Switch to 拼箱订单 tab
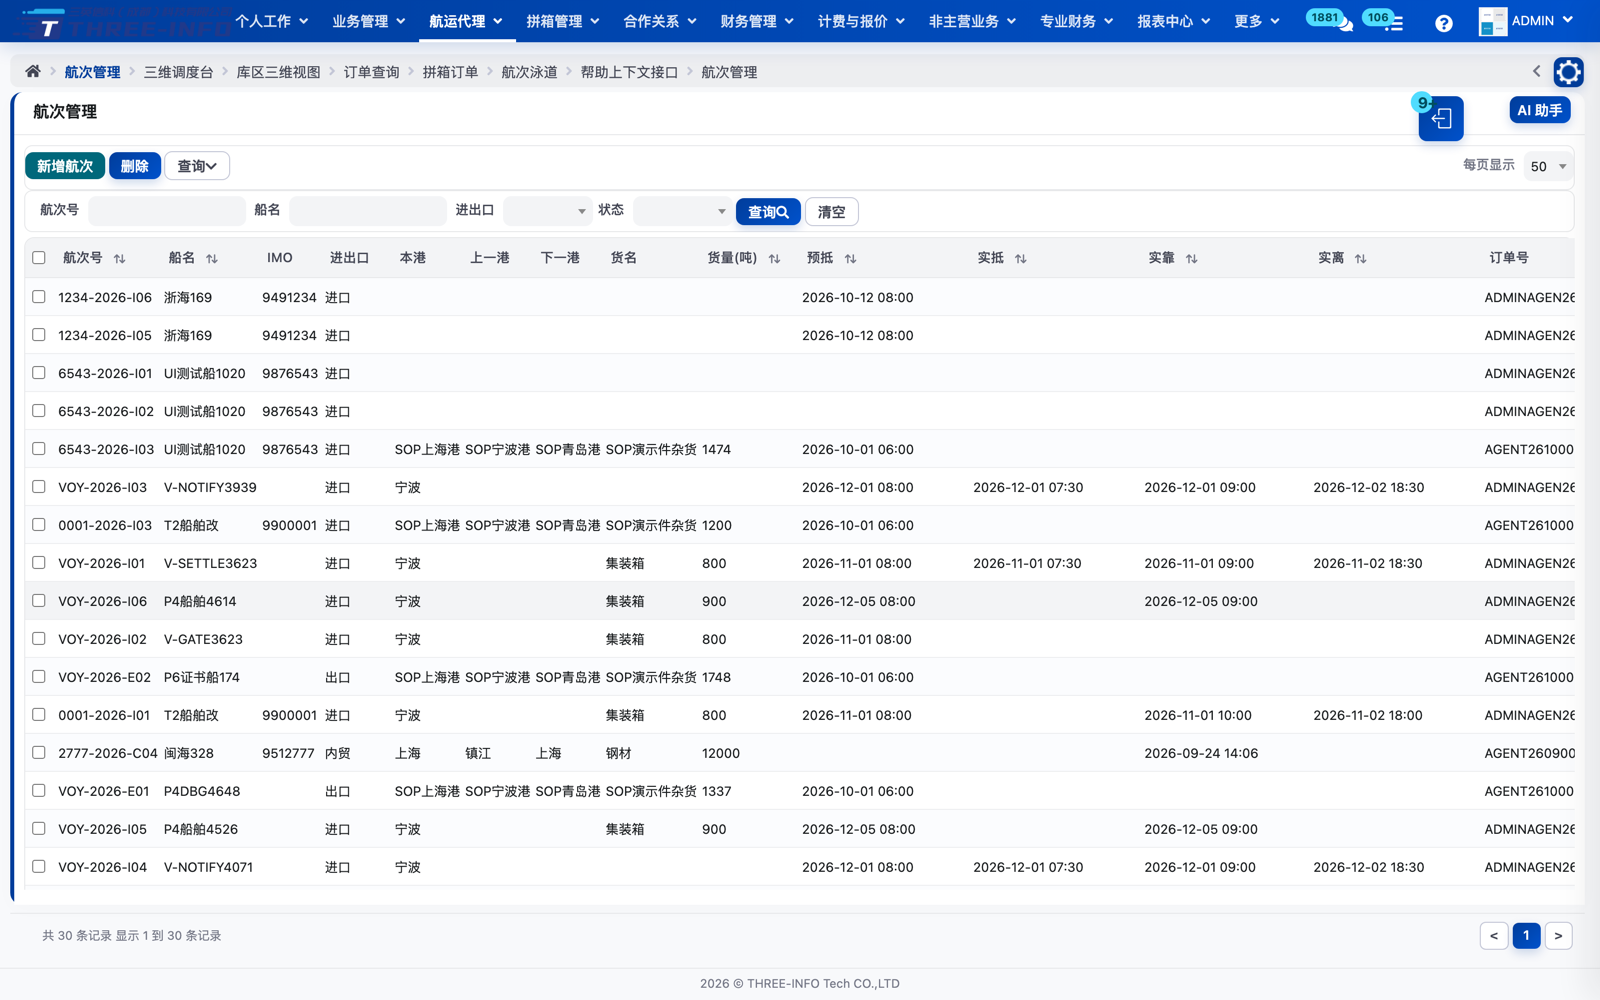1600x1000 pixels. pos(450,72)
